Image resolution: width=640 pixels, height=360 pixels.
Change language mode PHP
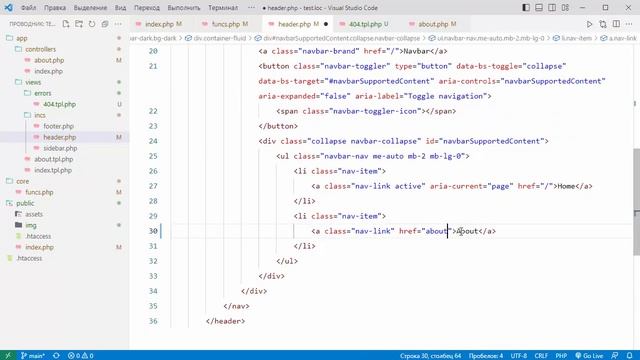point(561,356)
